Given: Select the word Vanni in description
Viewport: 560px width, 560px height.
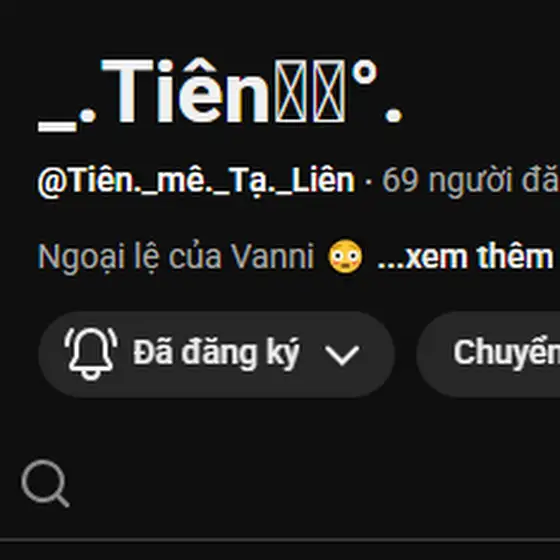Looking at the screenshot, I should [x=272, y=256].
